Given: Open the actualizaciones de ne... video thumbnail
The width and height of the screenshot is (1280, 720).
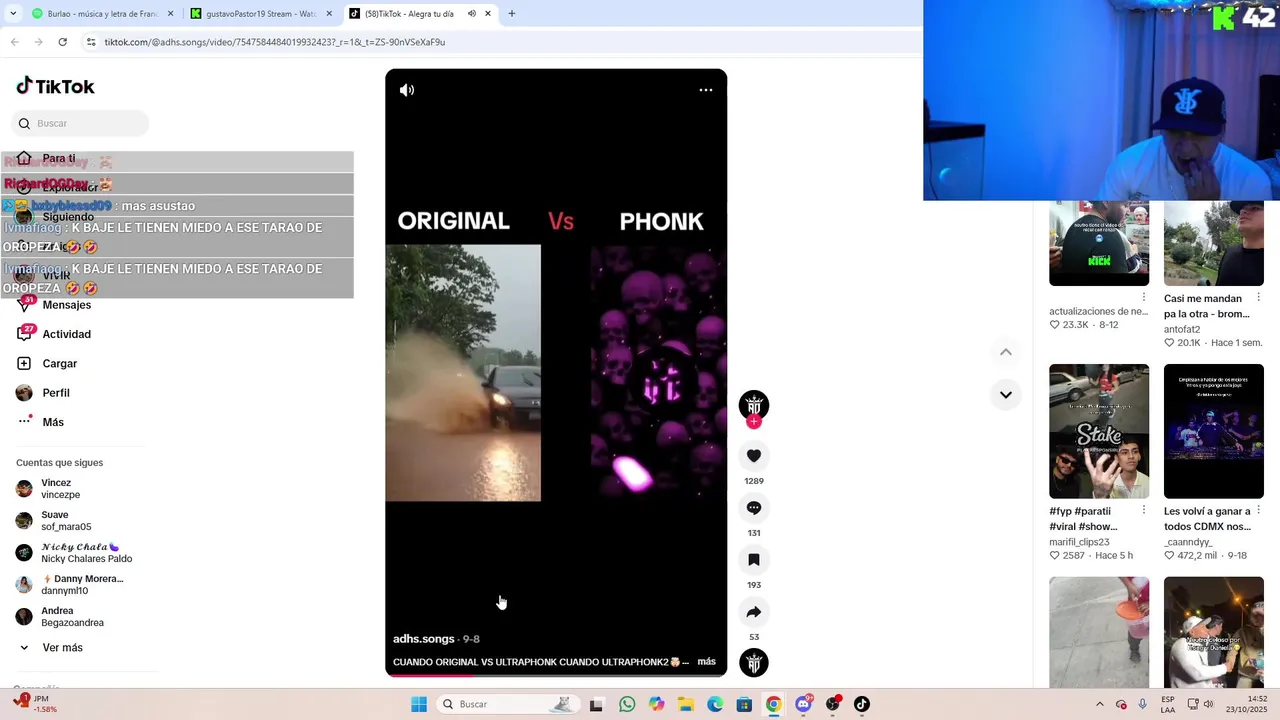Looking at the screenshot, I should click(x=1099, y=243).
